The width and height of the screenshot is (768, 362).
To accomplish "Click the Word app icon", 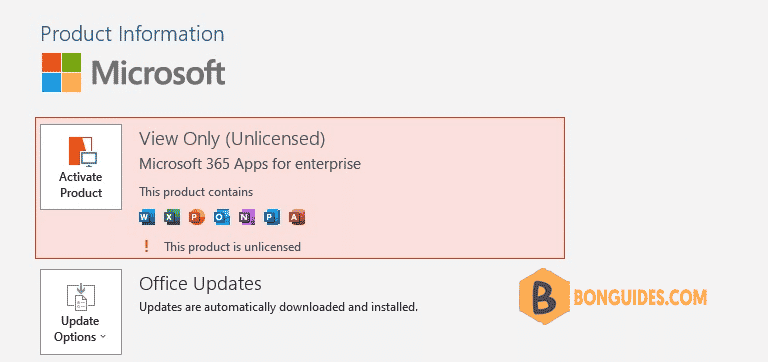I will pyautogui.click(x=147, y=217).
